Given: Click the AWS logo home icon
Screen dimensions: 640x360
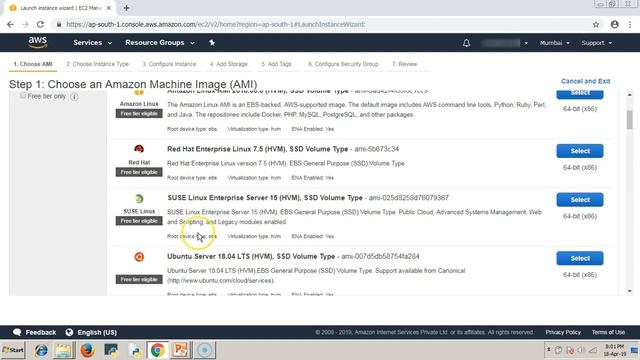Looking at the screenshot, I should [x=38, y=42].
